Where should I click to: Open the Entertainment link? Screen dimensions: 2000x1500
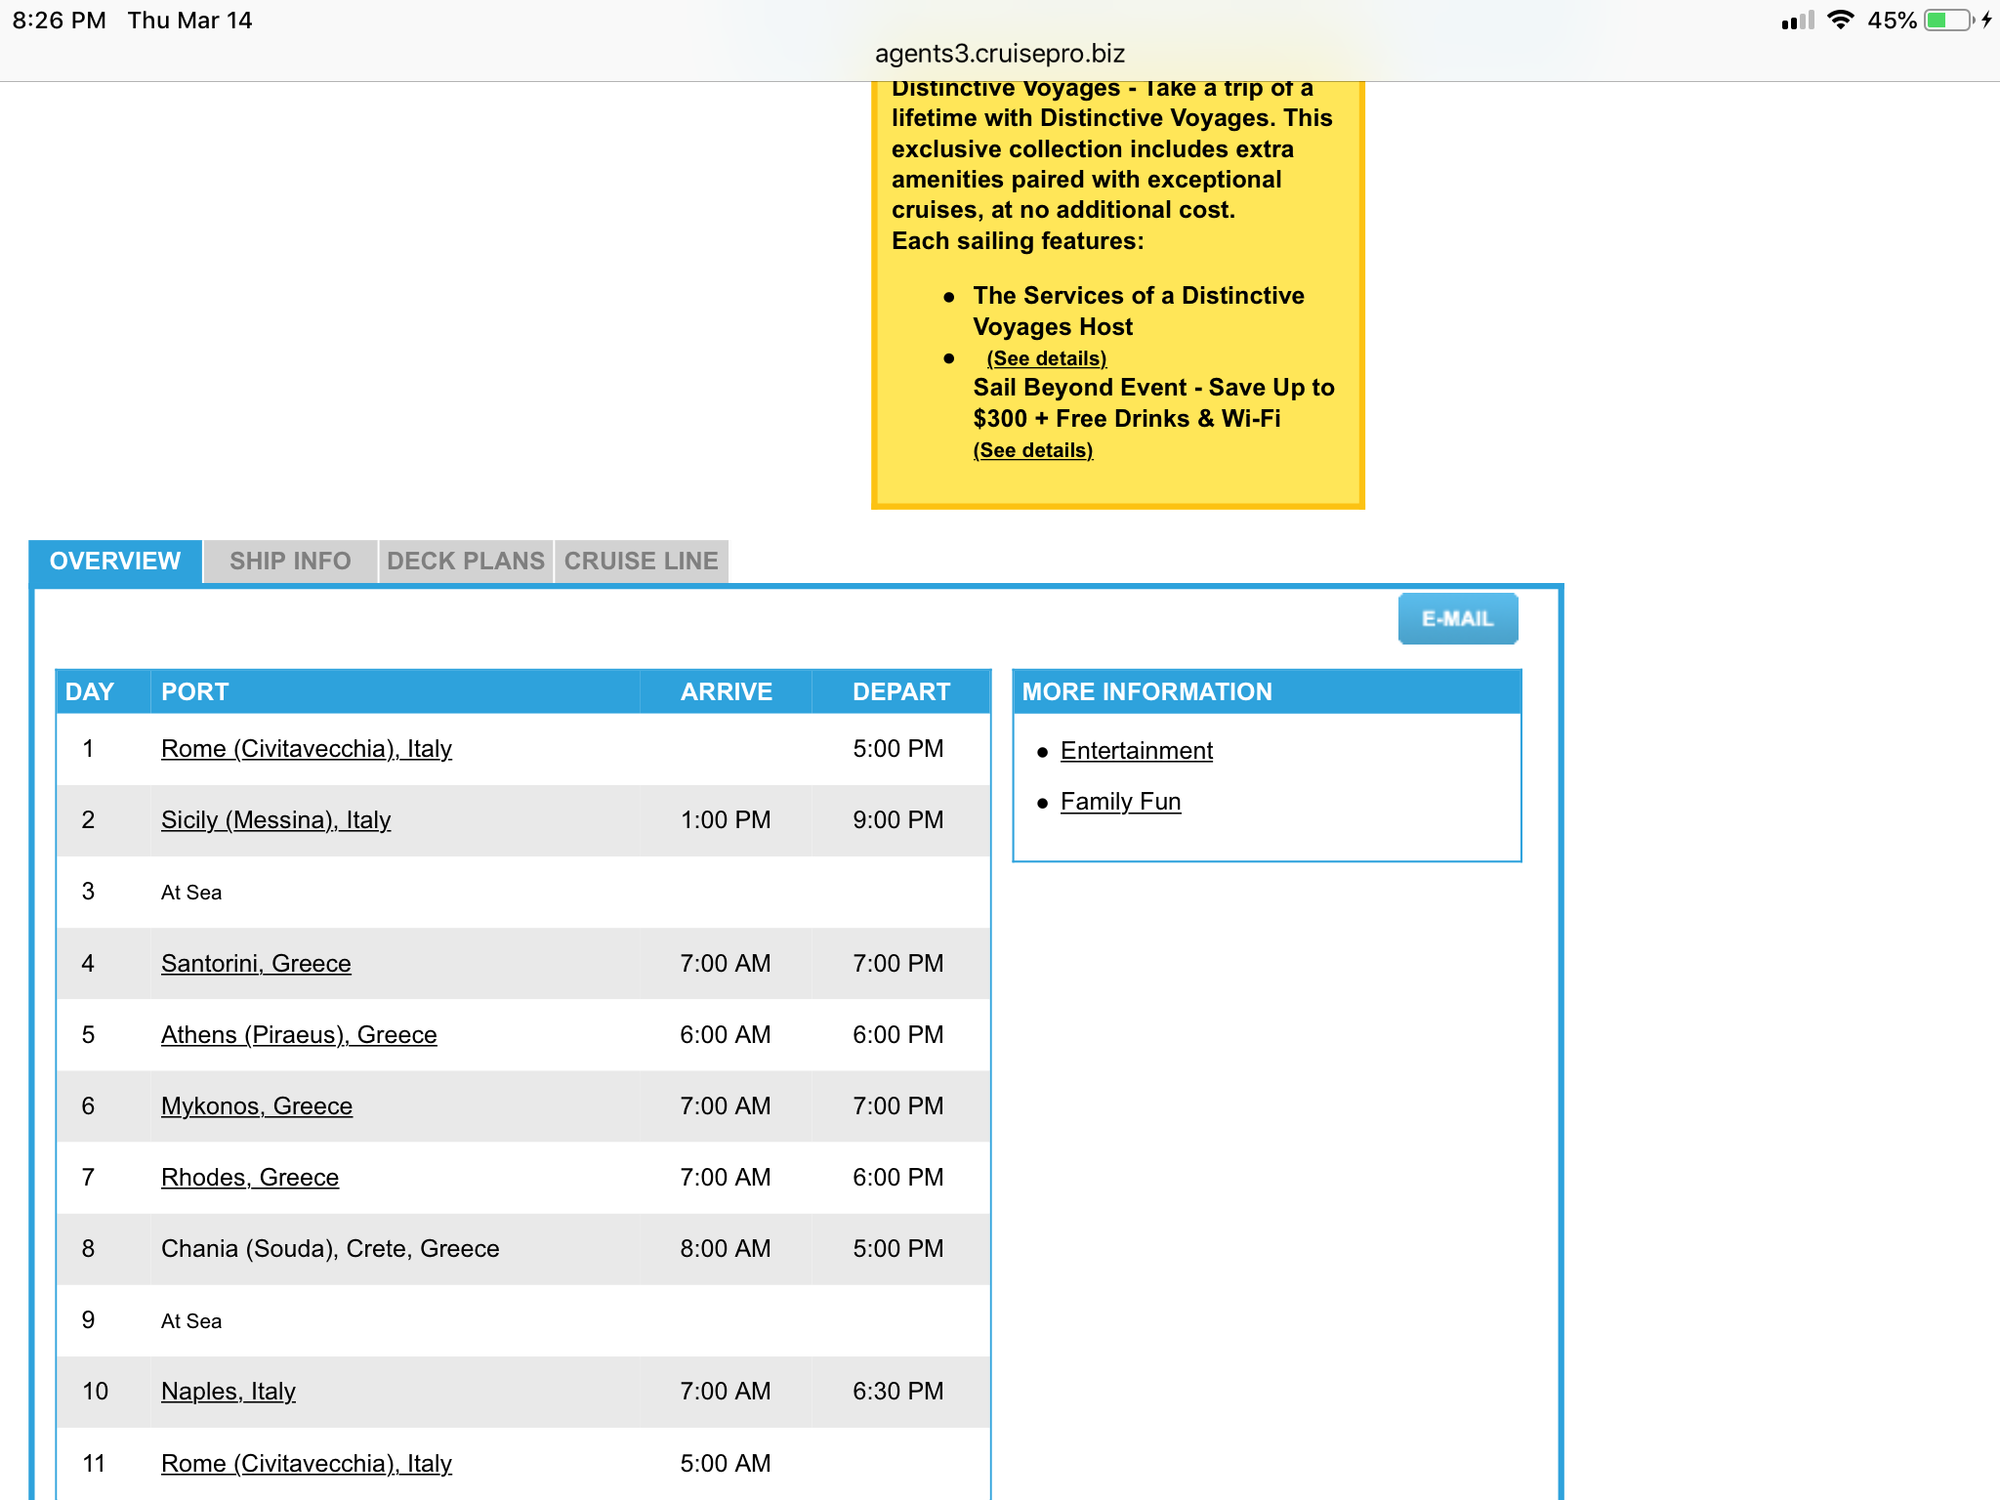tap(1136, 750)
